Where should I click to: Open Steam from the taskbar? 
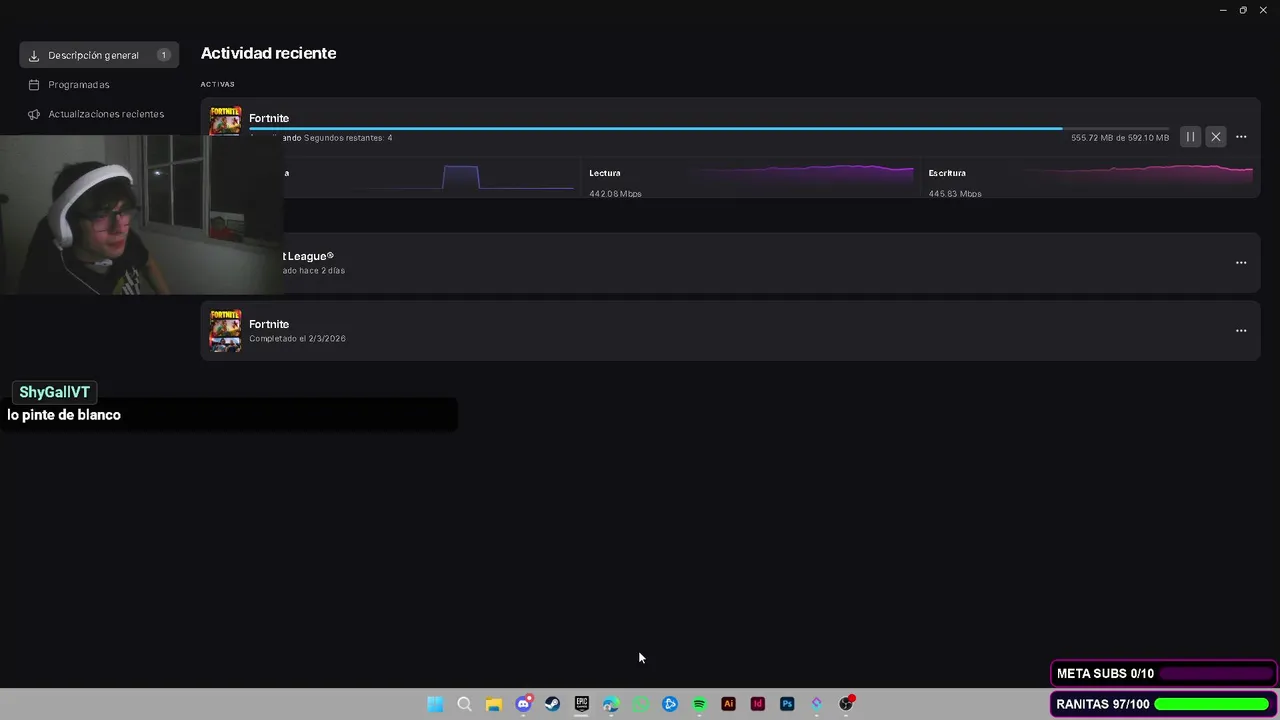pos(552,704)
